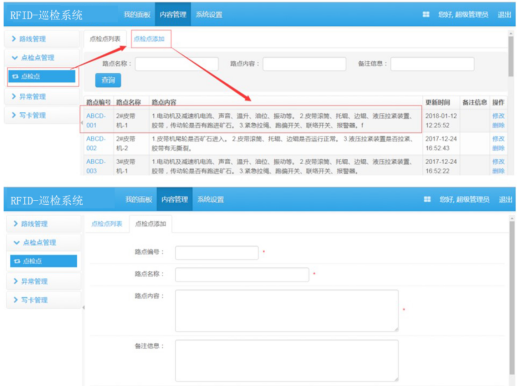
Task: Focus the 路点内容 search field
Action: [x=304, y=64]
